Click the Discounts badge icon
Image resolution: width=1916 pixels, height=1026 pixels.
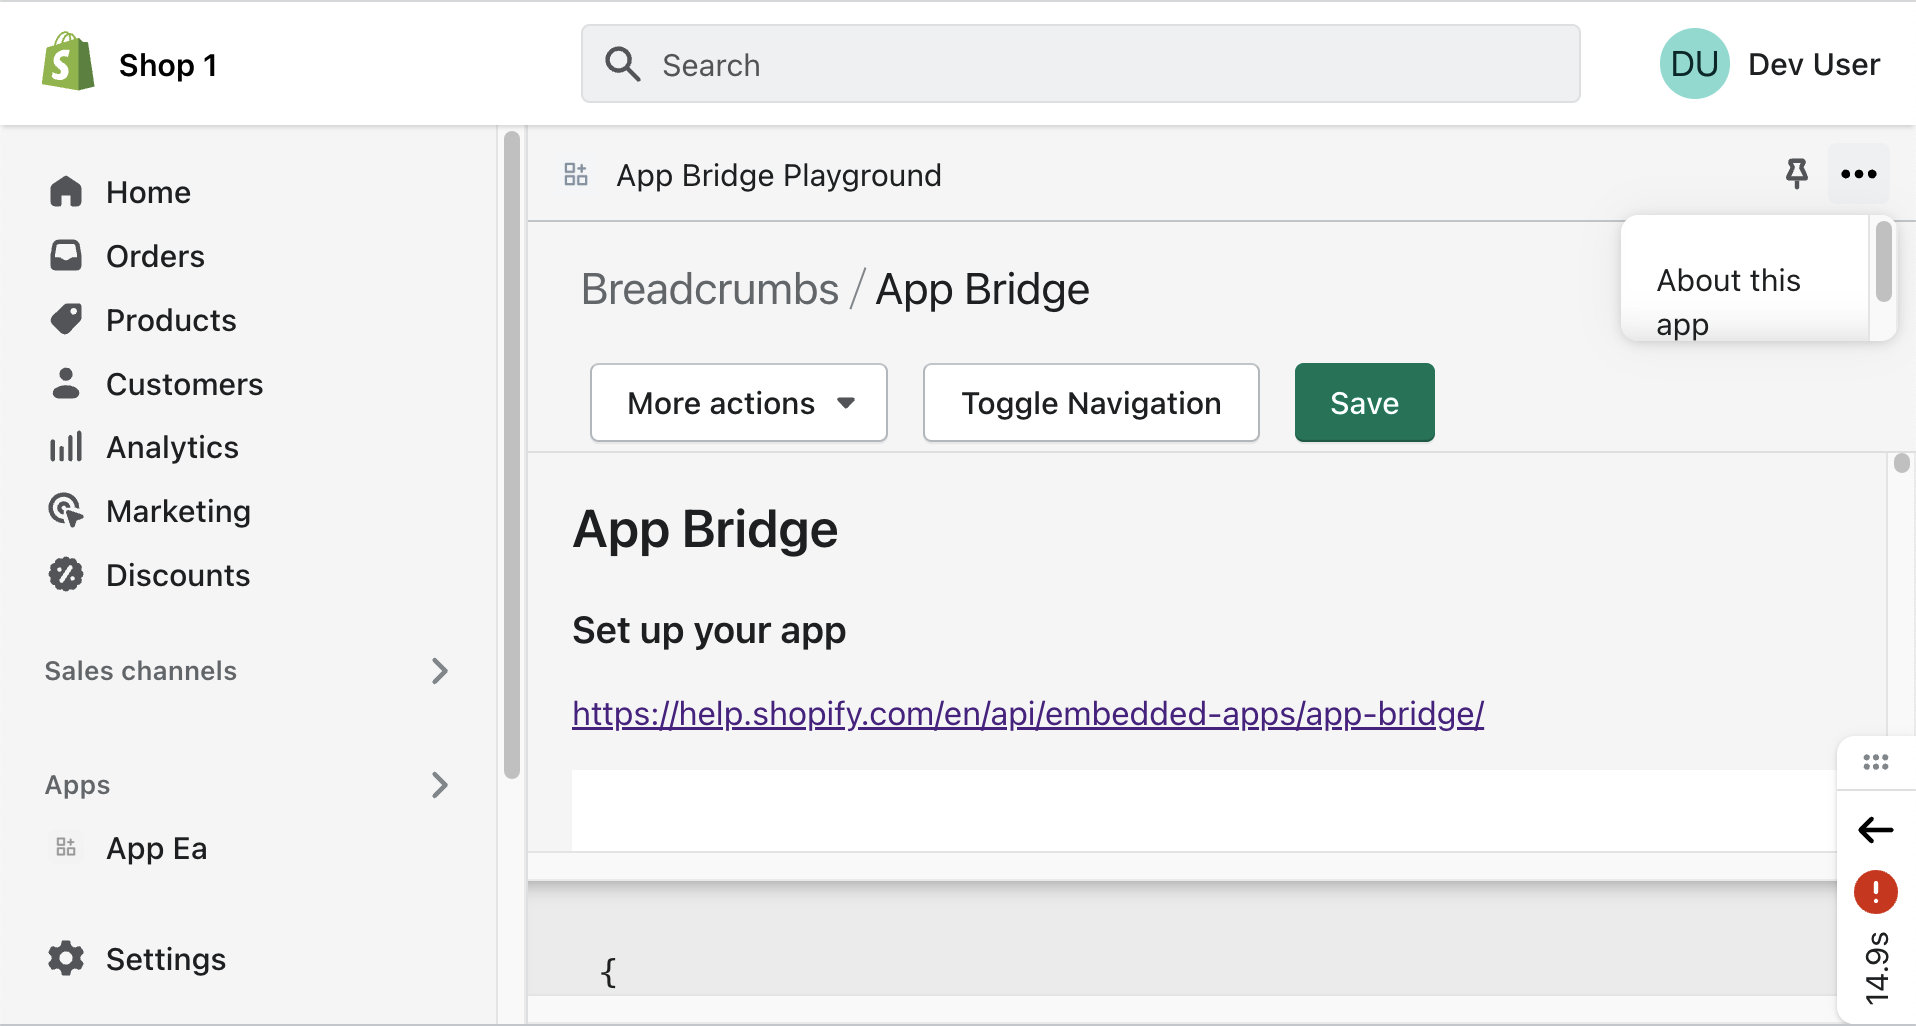point(66,574)
